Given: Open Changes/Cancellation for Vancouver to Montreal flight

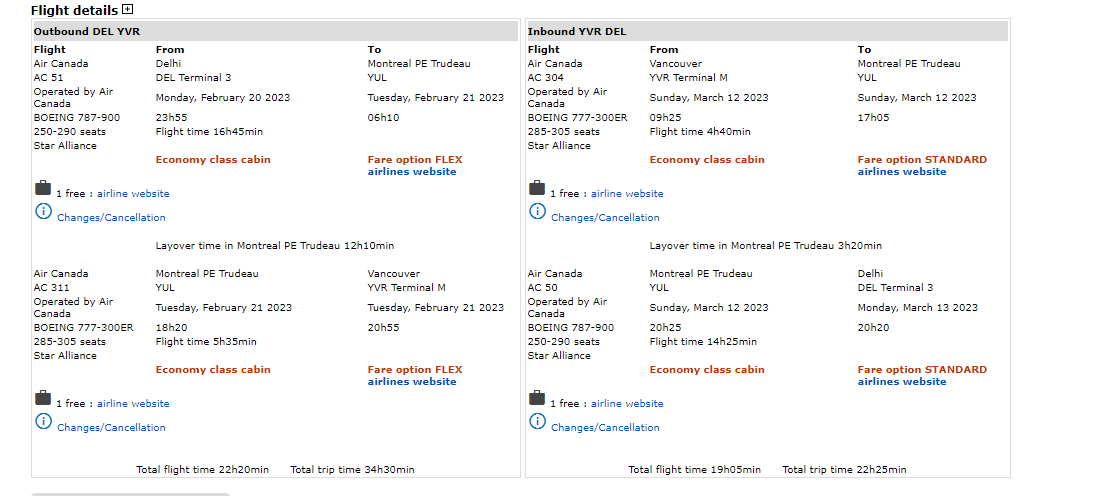Looking at the screenshot, I should 605,218.
